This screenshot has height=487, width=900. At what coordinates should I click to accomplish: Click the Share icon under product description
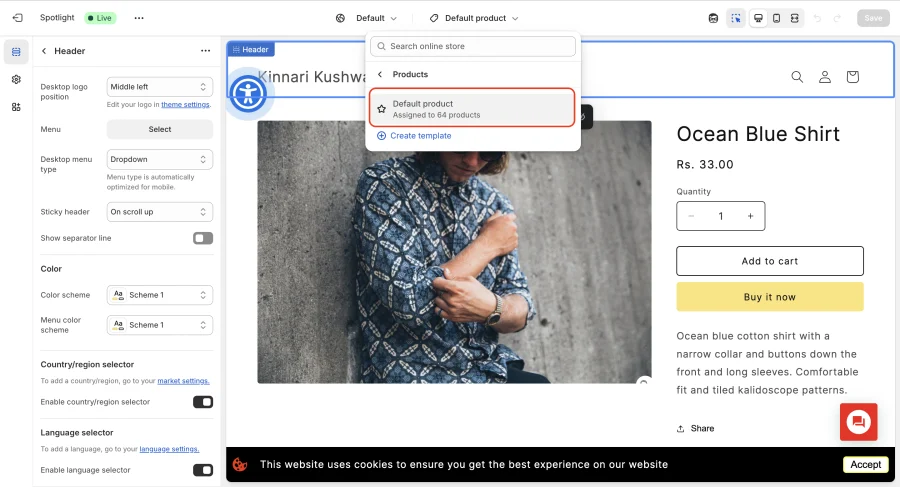click(681, 428)
